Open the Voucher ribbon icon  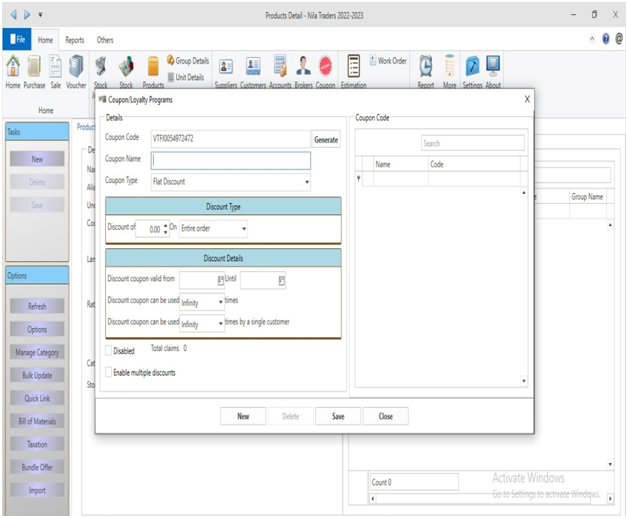click(x=76, y=71)
